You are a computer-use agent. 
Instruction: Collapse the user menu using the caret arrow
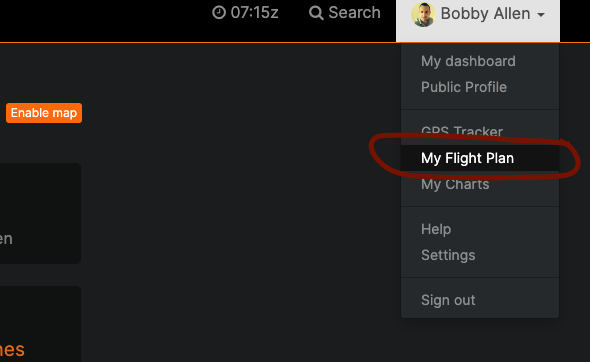pos(541,15)
